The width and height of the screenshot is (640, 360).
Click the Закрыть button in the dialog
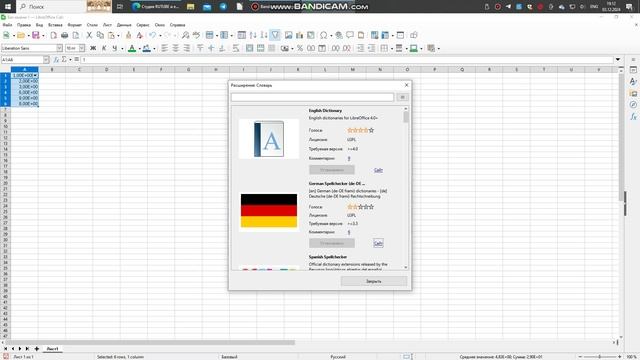click(x=373, y=281)
